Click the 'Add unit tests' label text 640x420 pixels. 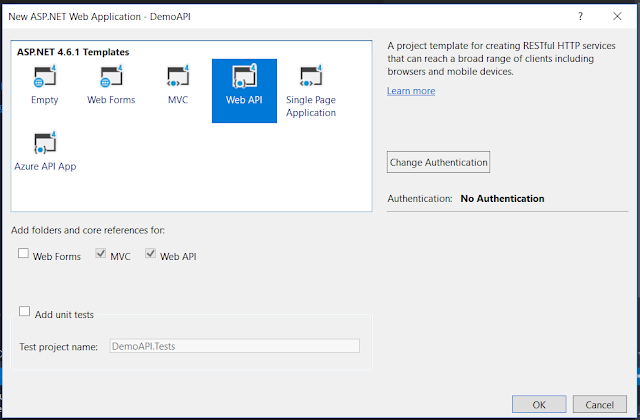[64, 315]
